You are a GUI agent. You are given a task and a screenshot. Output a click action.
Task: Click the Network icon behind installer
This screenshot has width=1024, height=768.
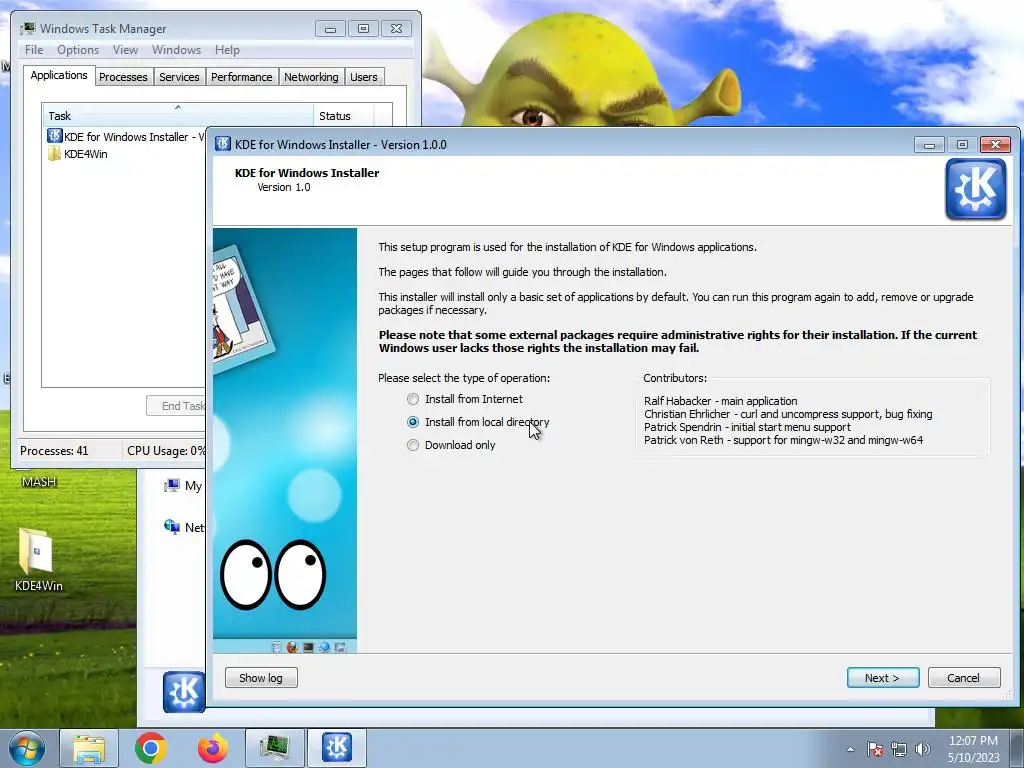172,526
